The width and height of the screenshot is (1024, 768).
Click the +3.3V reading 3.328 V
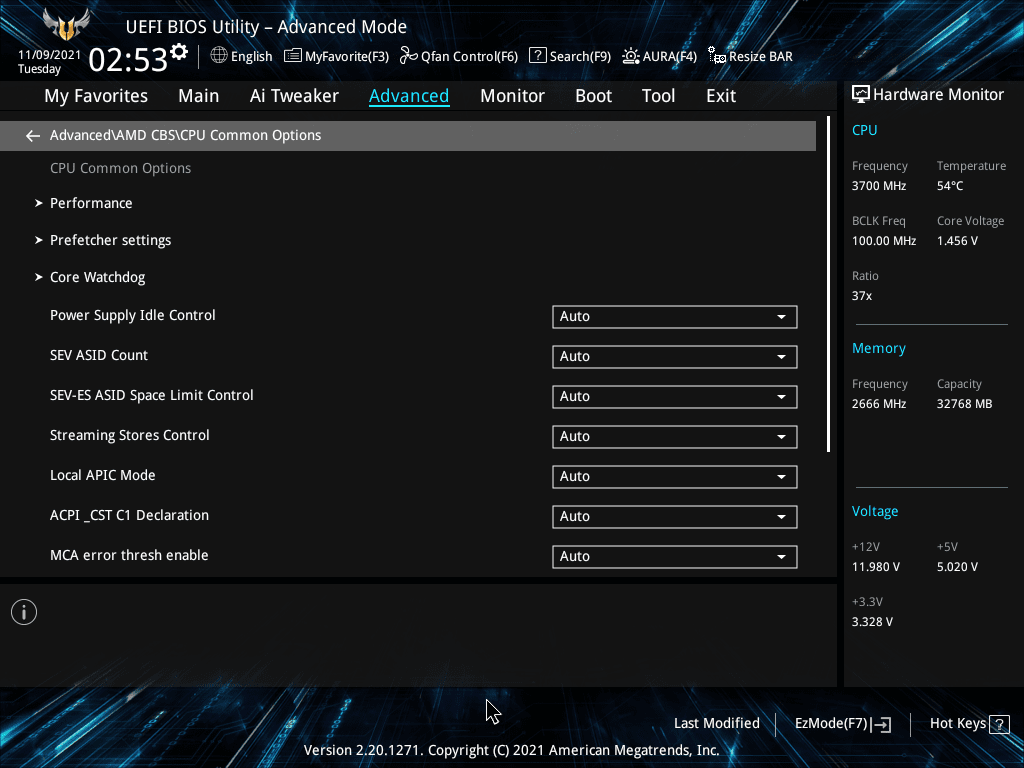[872, 622]
